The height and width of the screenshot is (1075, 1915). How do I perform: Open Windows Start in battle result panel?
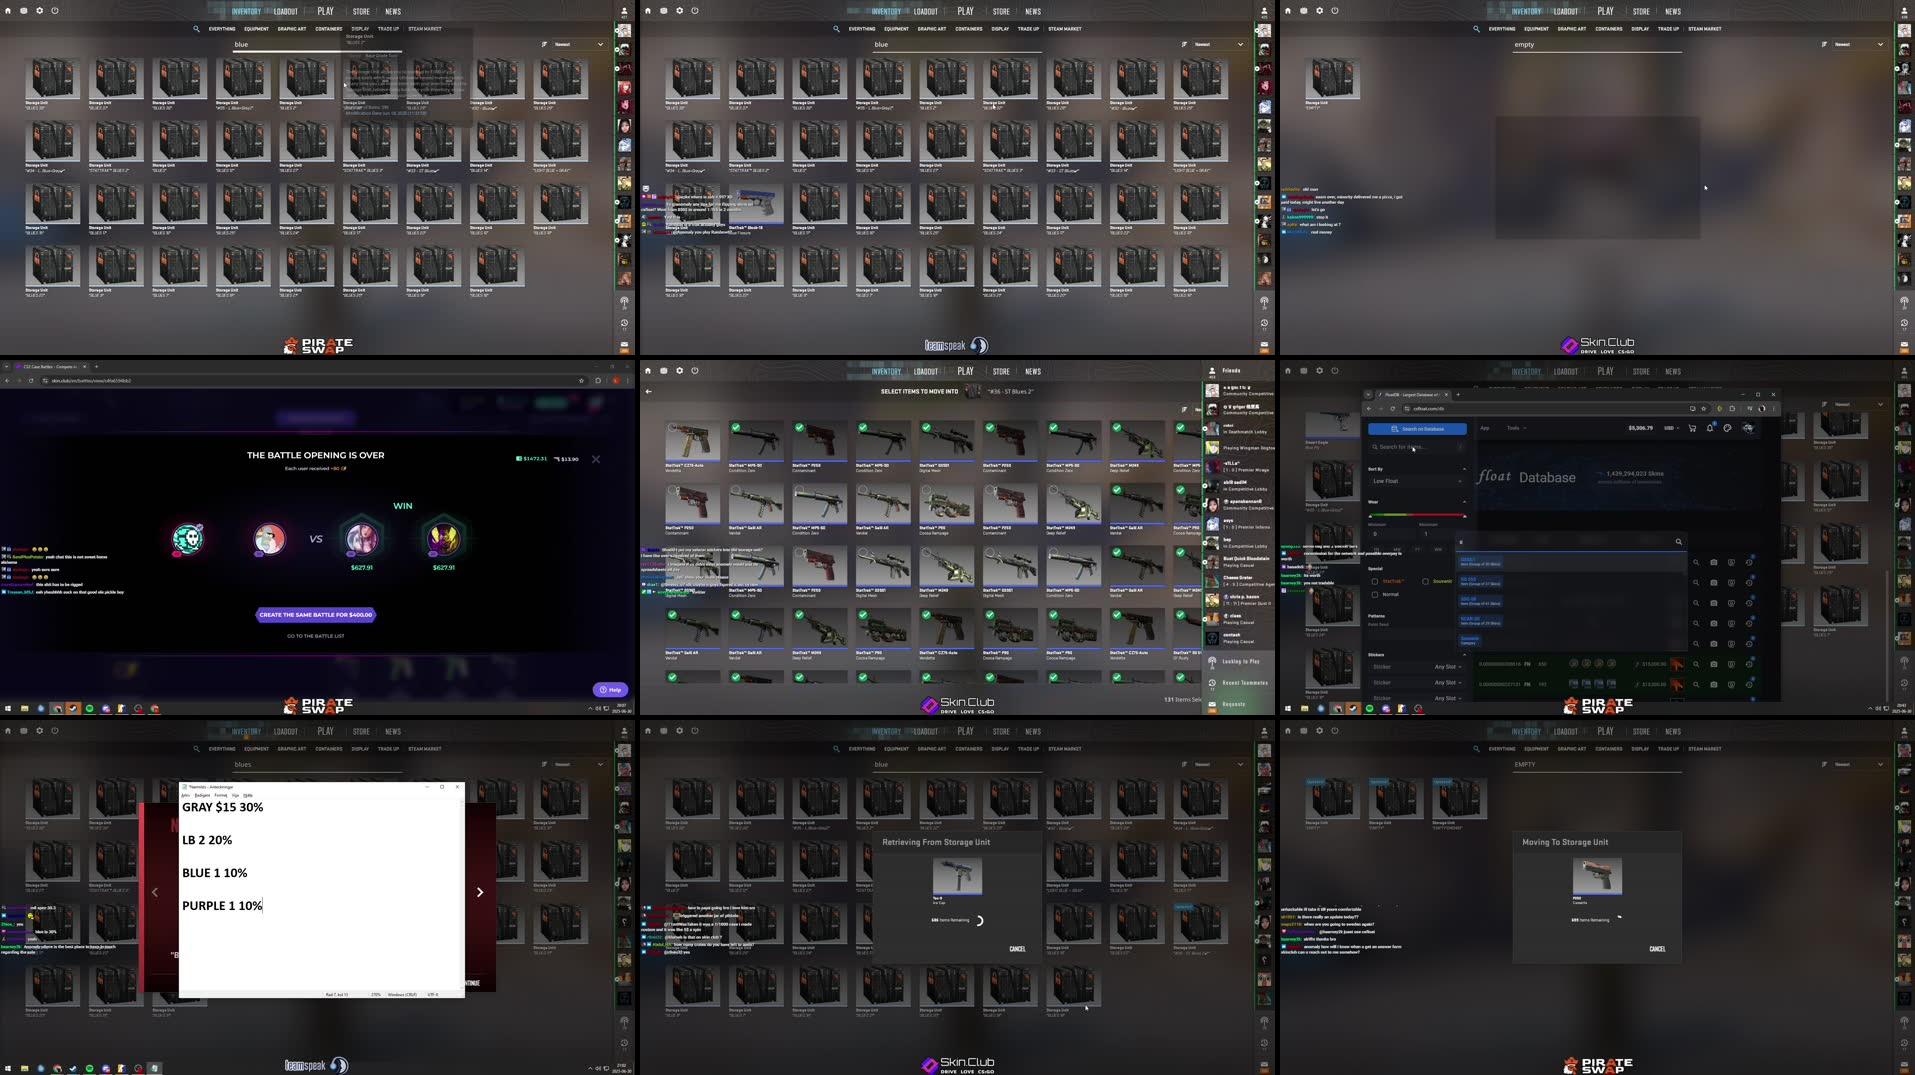[x=8, y=709]
